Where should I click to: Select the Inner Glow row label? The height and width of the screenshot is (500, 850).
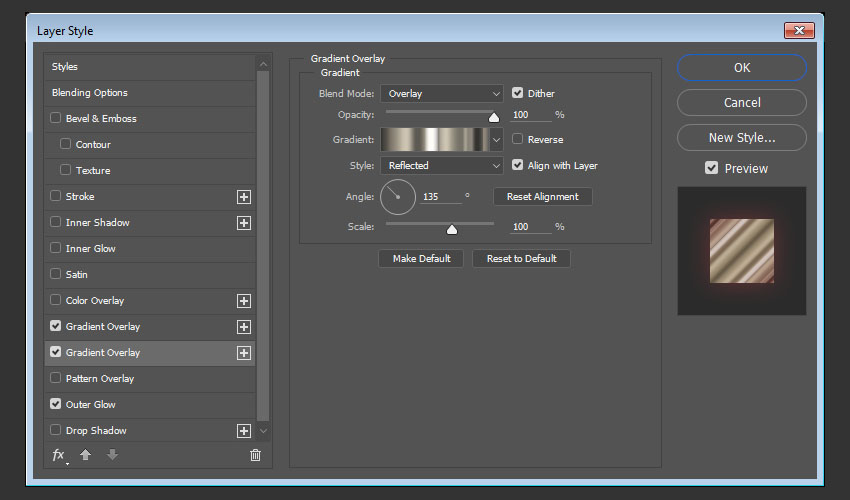tap(91, 248)
